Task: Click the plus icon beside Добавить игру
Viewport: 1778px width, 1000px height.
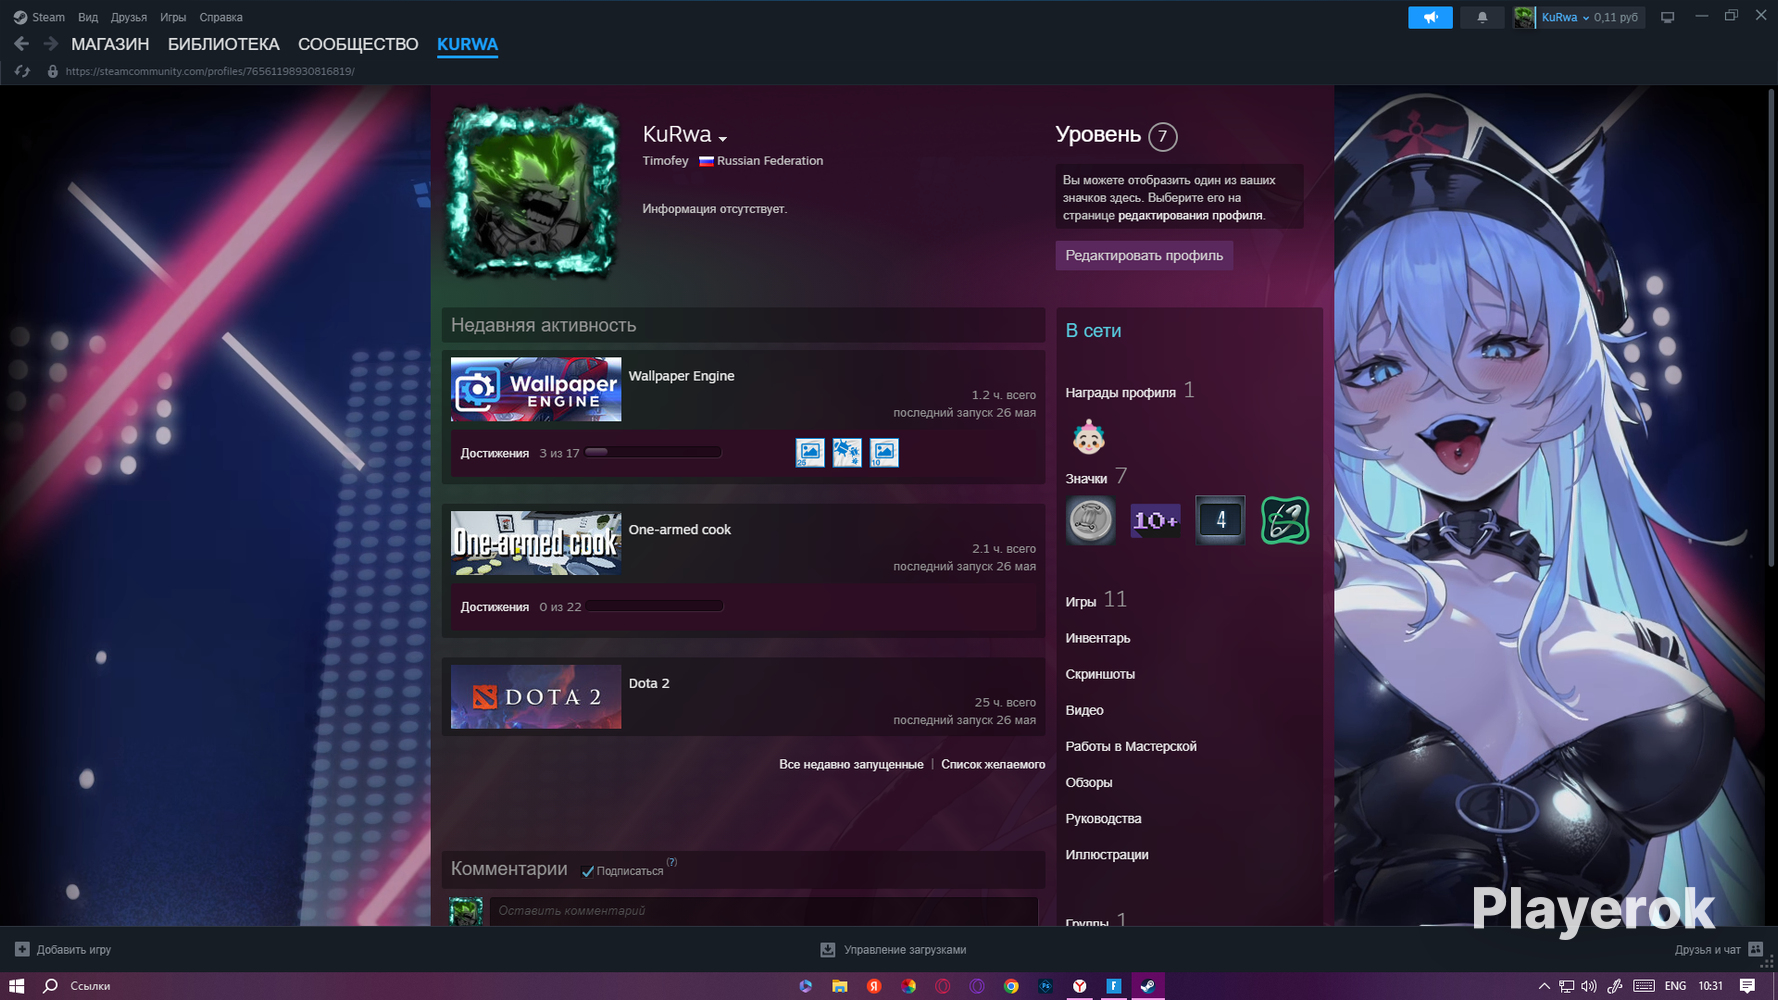Action: 22,949
